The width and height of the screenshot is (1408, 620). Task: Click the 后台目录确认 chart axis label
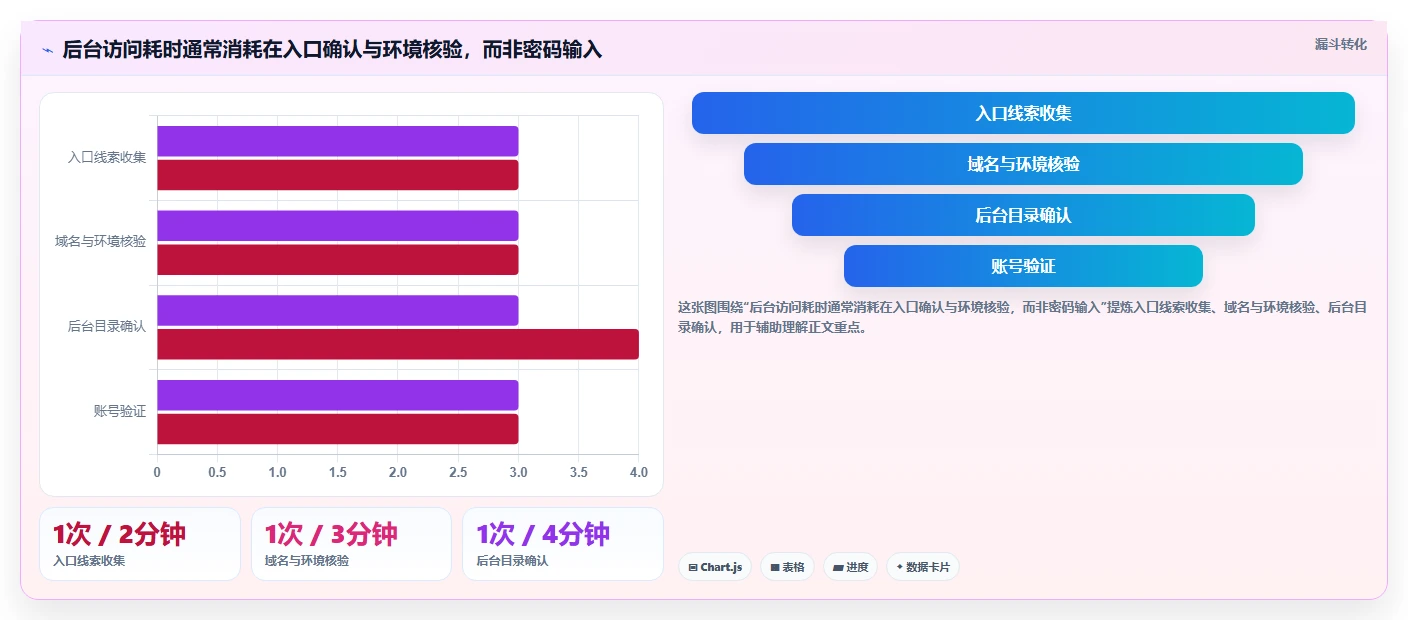tap(107, 326)
